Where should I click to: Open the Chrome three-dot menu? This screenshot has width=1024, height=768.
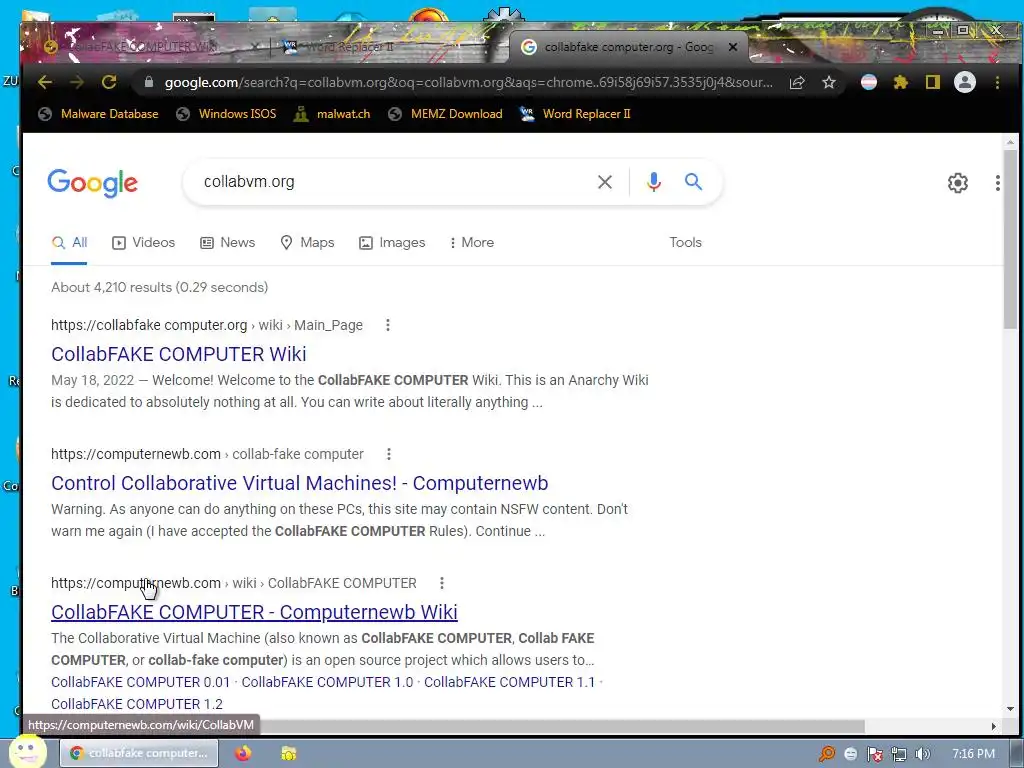997,82
